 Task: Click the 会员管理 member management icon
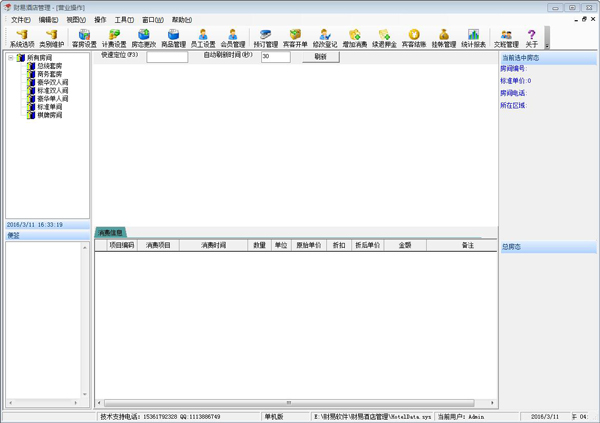[x=232, y=38]
